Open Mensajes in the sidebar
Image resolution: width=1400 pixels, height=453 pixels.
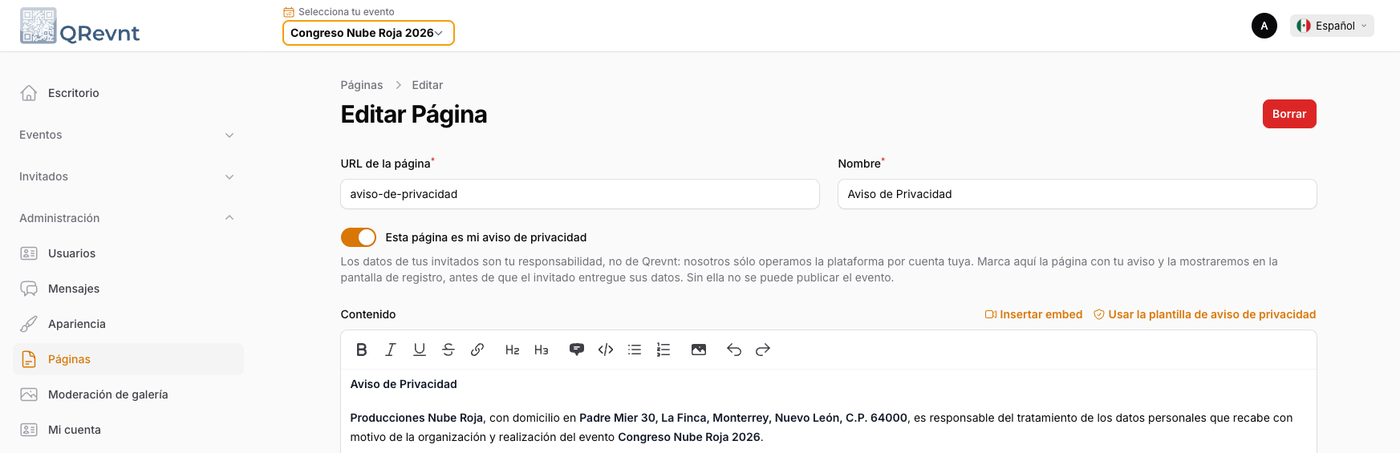coord(128,288)
